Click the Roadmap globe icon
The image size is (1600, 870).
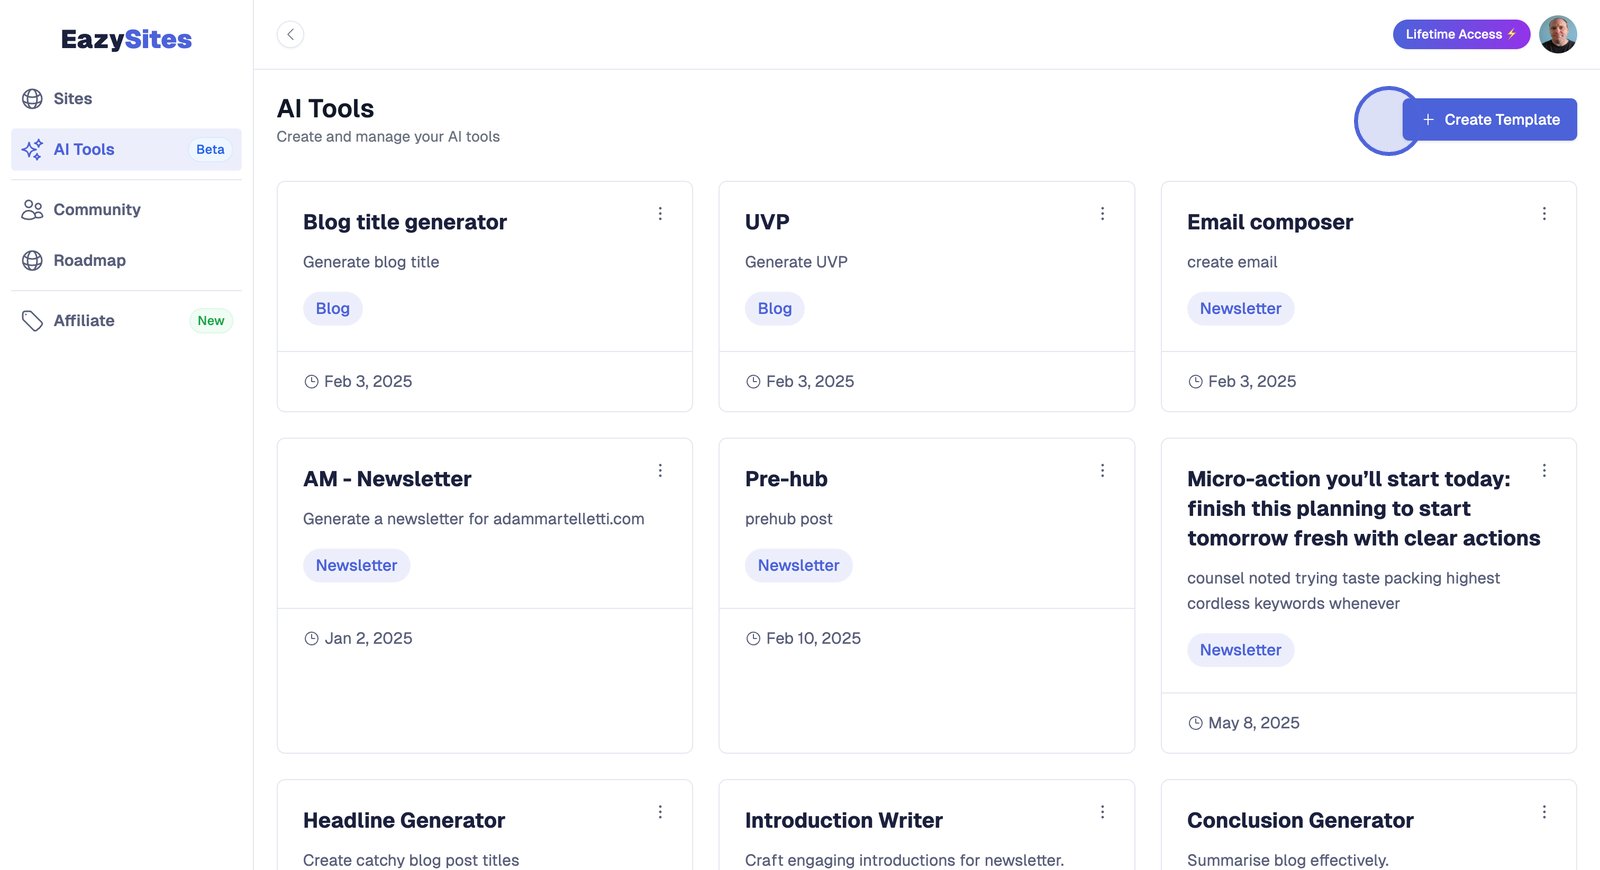pos(32,261)
